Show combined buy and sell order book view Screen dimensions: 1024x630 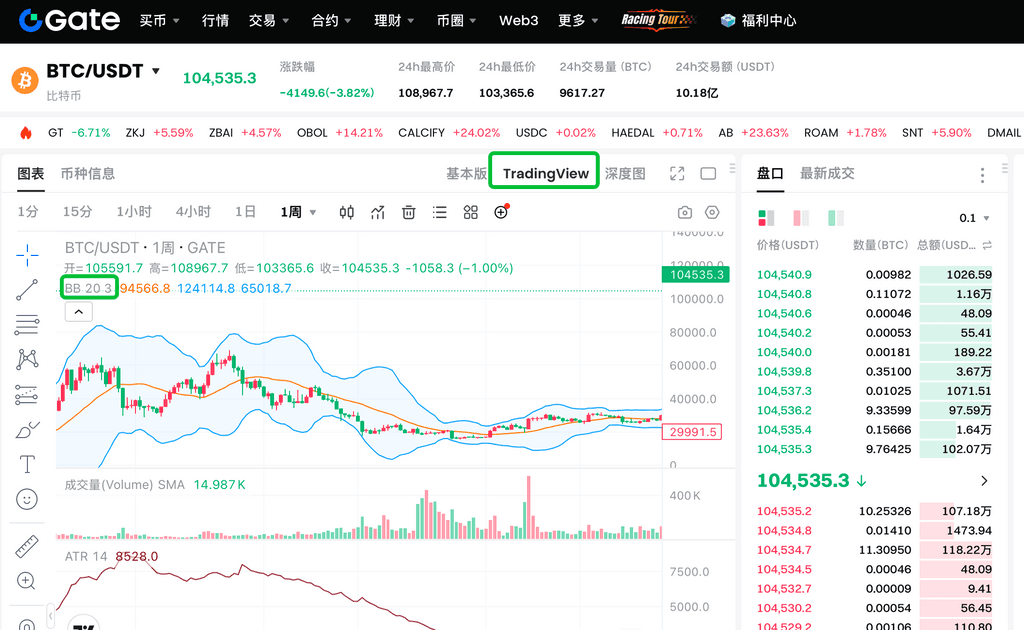[x=767, y=218]
